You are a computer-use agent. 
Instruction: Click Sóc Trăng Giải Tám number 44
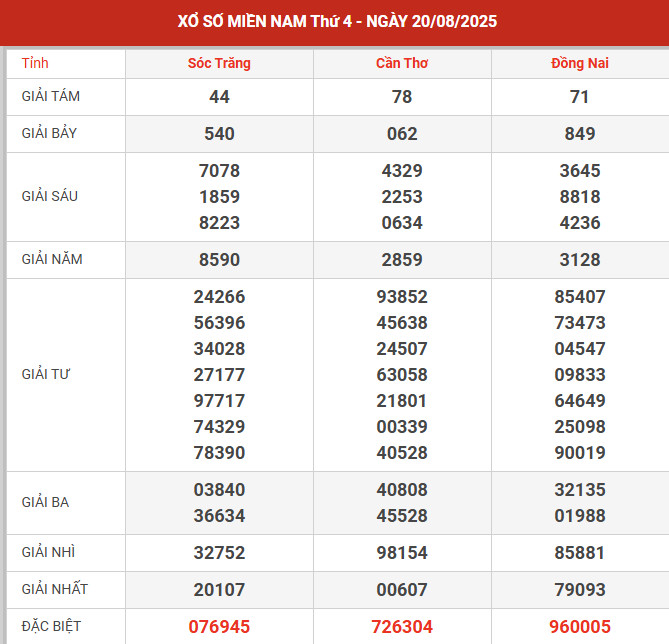coord(219,97)
